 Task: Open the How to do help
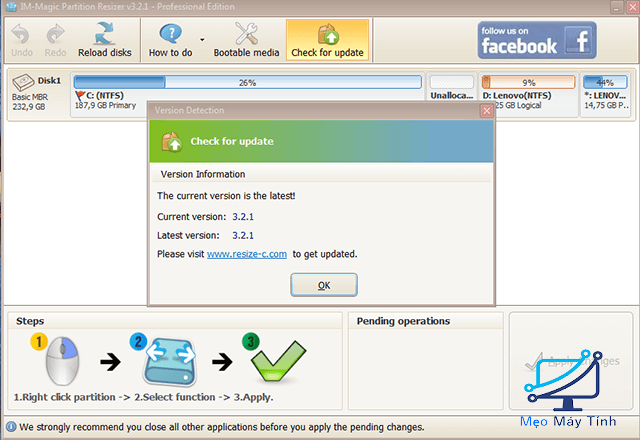tap(170, 39)
